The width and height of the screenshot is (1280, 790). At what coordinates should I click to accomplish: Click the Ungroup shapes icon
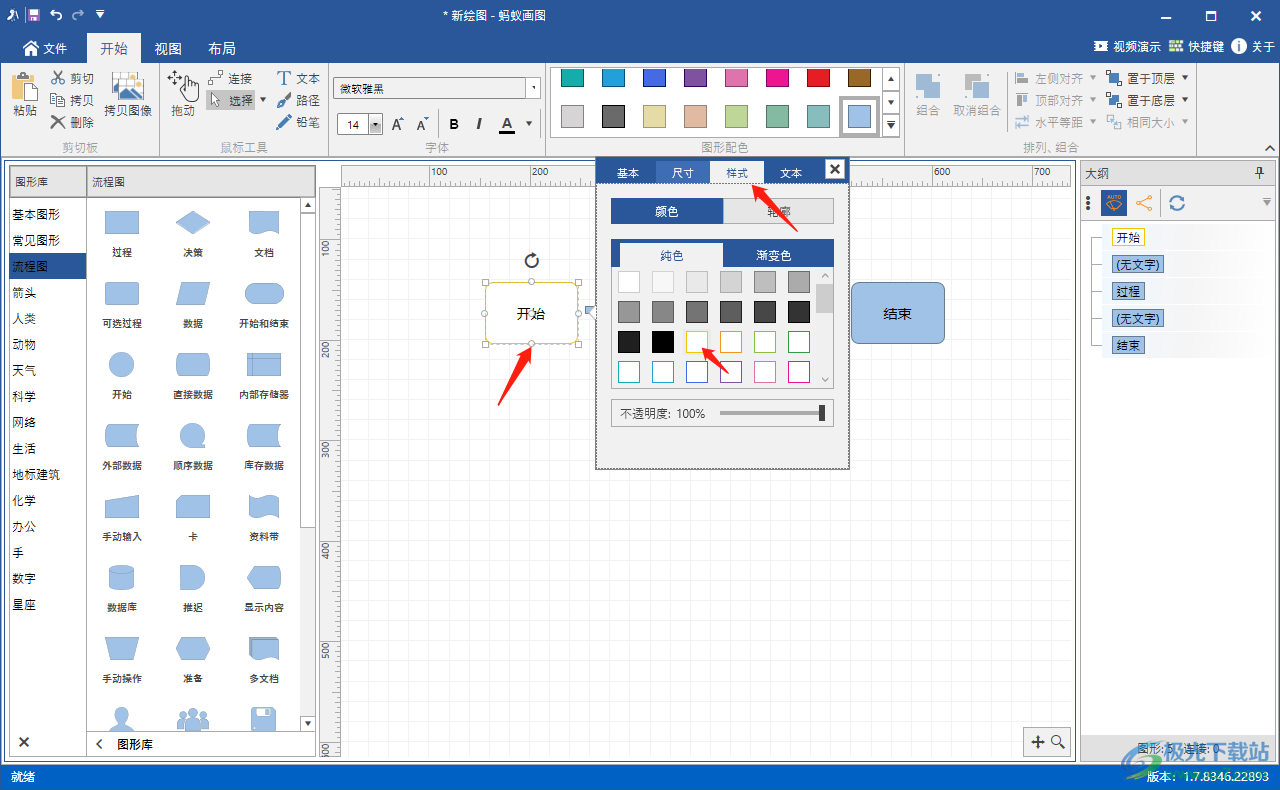click(976, 87)
